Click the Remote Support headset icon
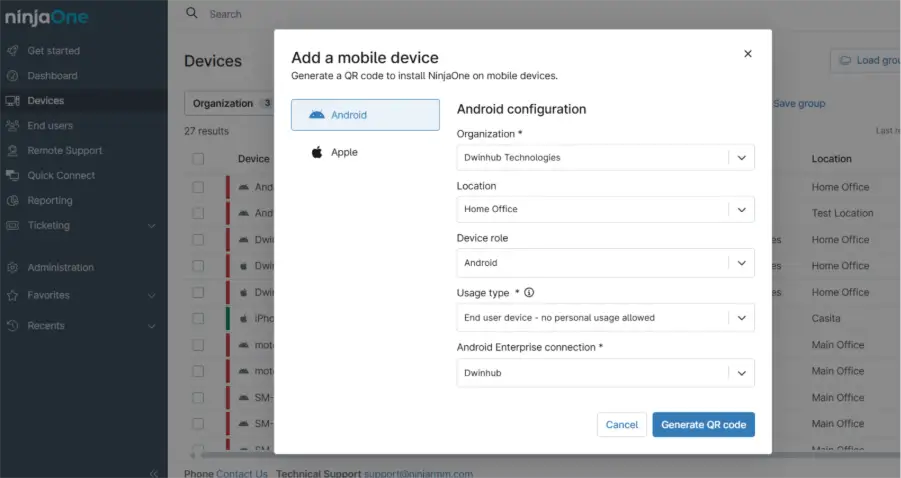Viewport: 901px width, 478px height. pyautogui.click(x=13, y=151)
